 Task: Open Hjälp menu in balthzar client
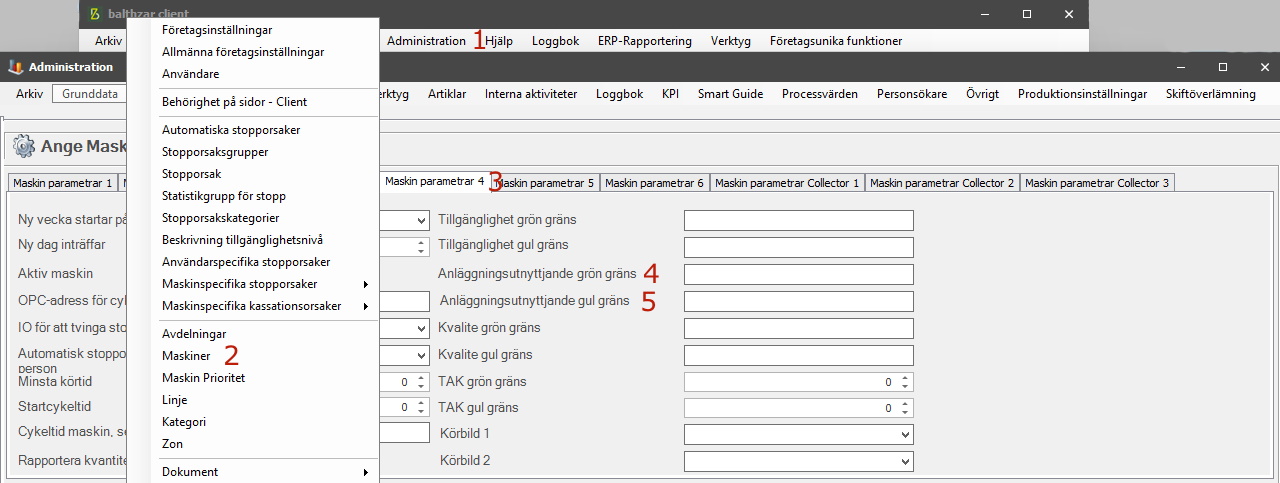tap(499, 41)
